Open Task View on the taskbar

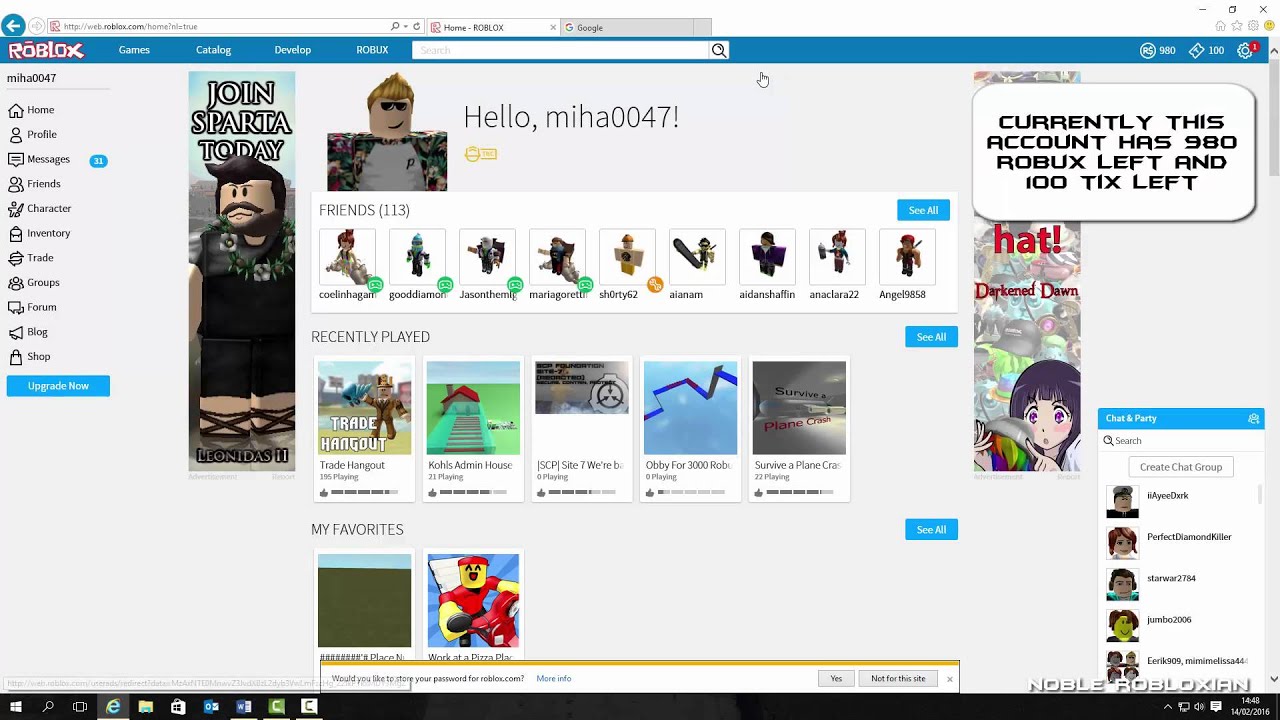tap(80, 707)
